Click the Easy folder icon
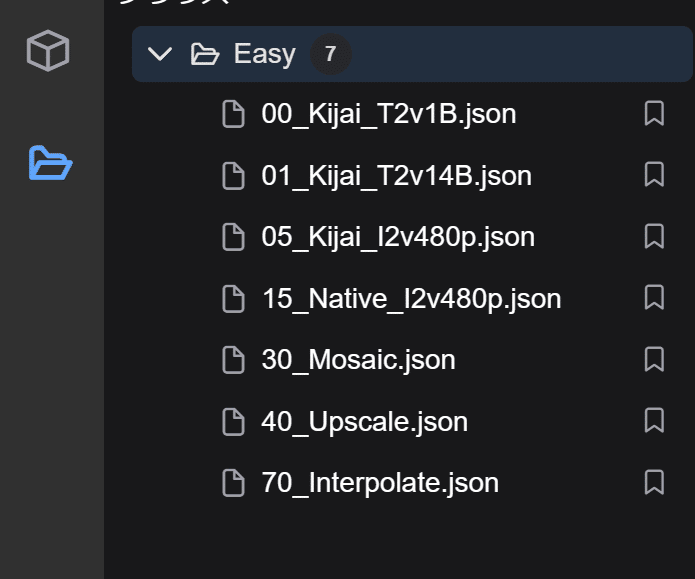This screenshot has height=579, width=695. pyautogui.click(x=205, y=54)
